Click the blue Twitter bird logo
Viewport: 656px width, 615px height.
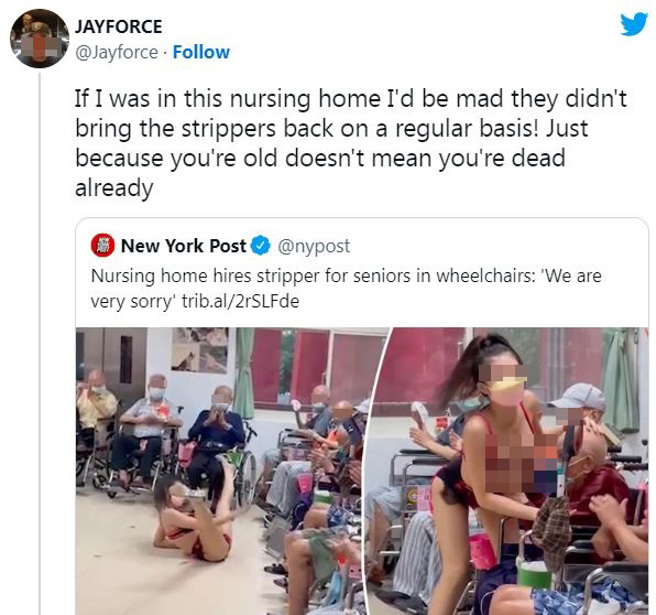[634, 24]
